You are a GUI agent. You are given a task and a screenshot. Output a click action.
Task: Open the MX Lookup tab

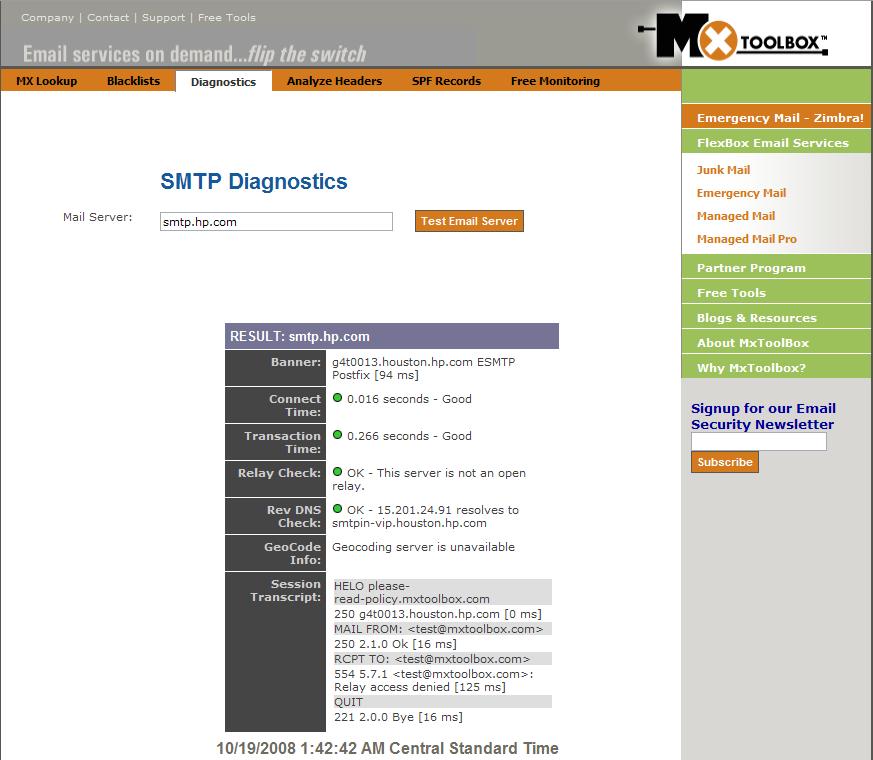pyautogui.click(x=47, y=81)
